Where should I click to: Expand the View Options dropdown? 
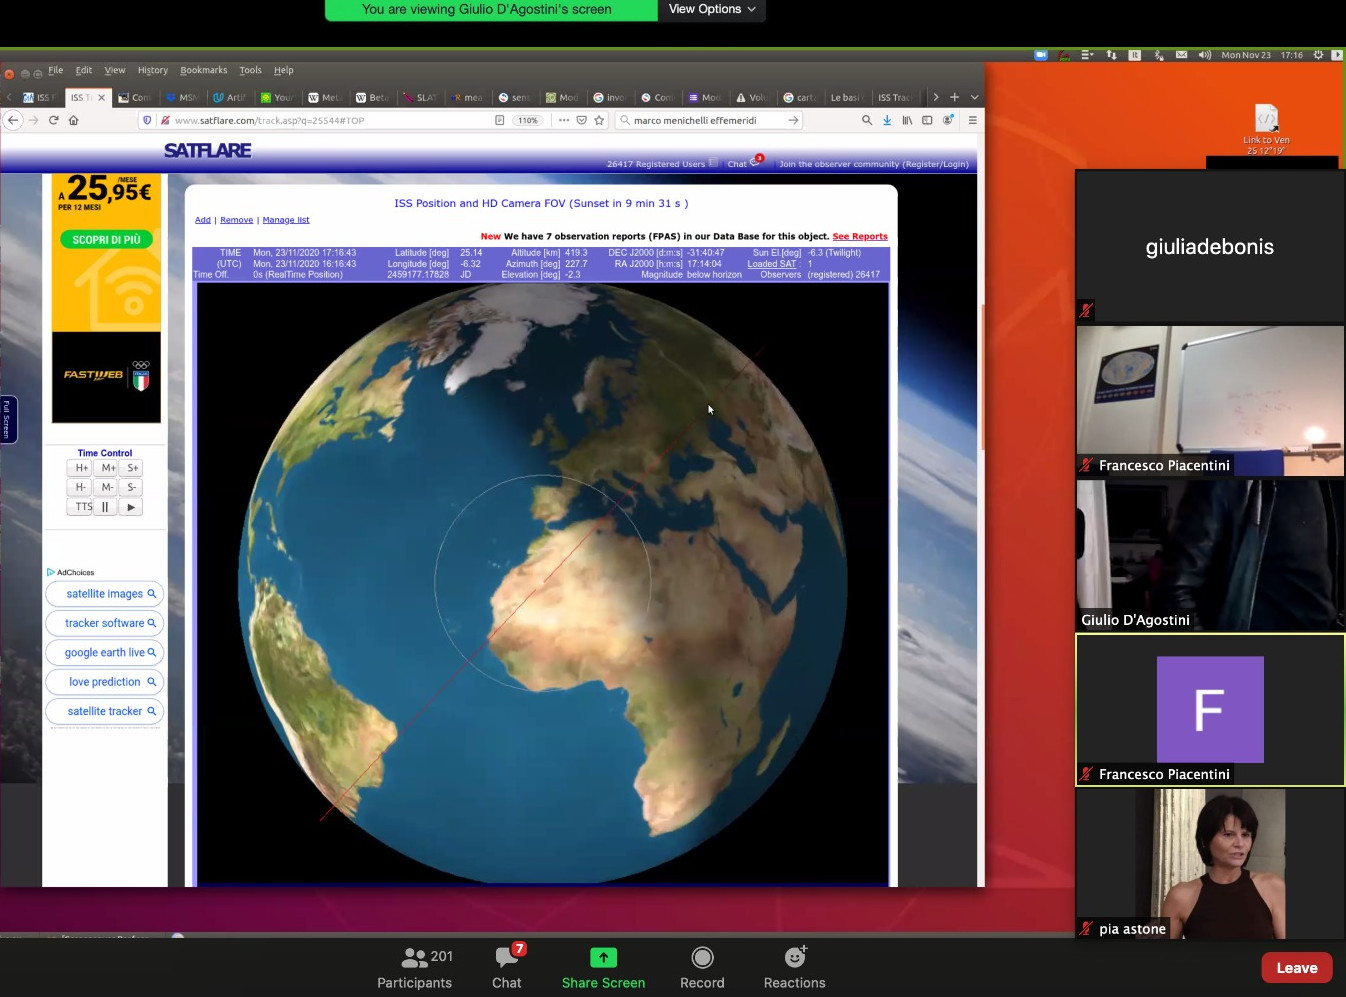point(711,9)
